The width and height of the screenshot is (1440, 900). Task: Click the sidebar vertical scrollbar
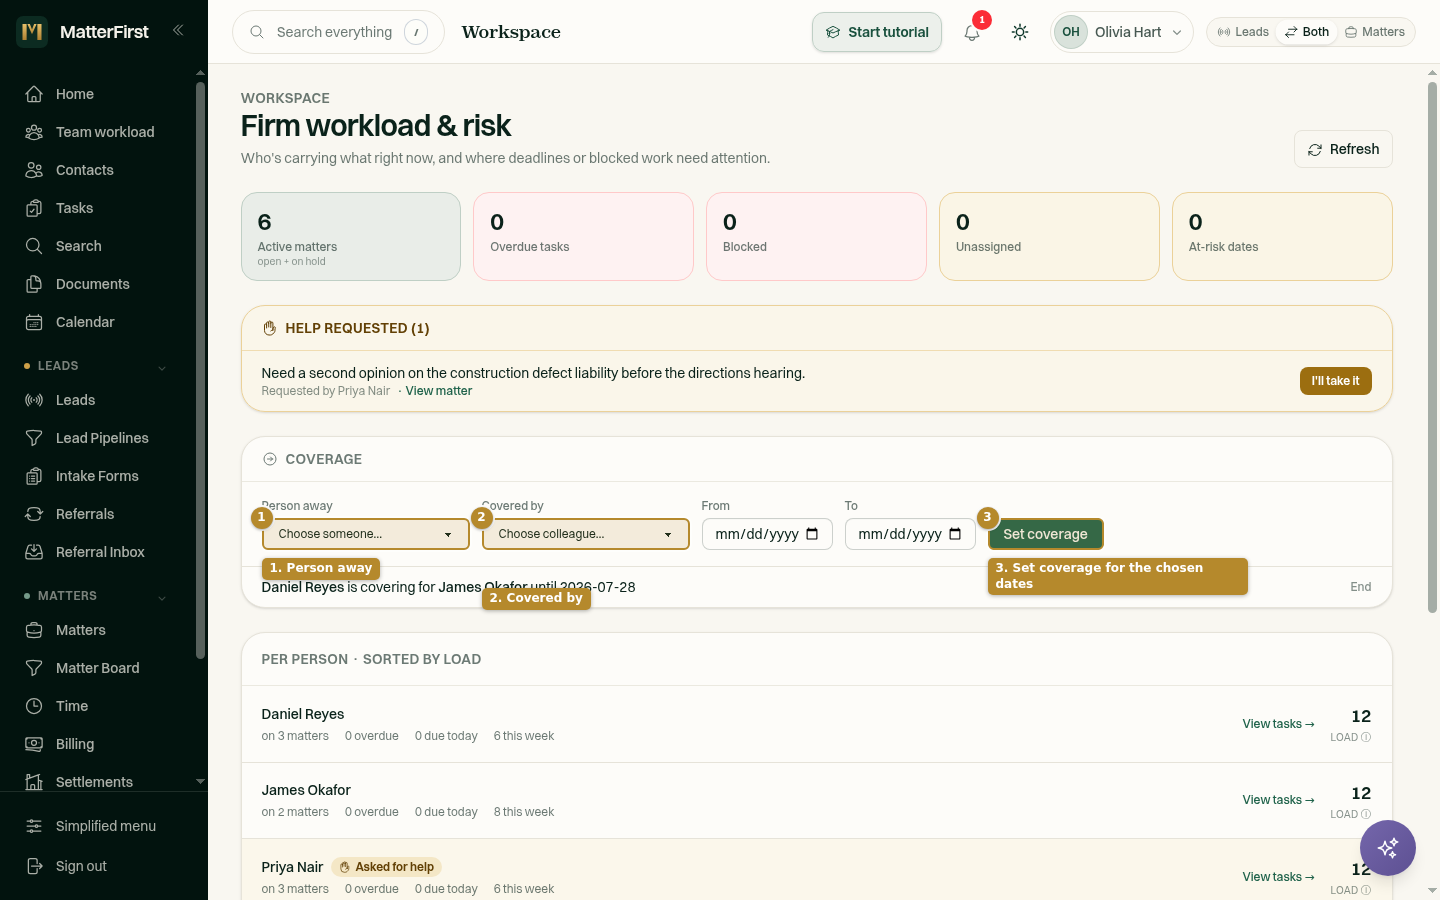pos(200,370)
